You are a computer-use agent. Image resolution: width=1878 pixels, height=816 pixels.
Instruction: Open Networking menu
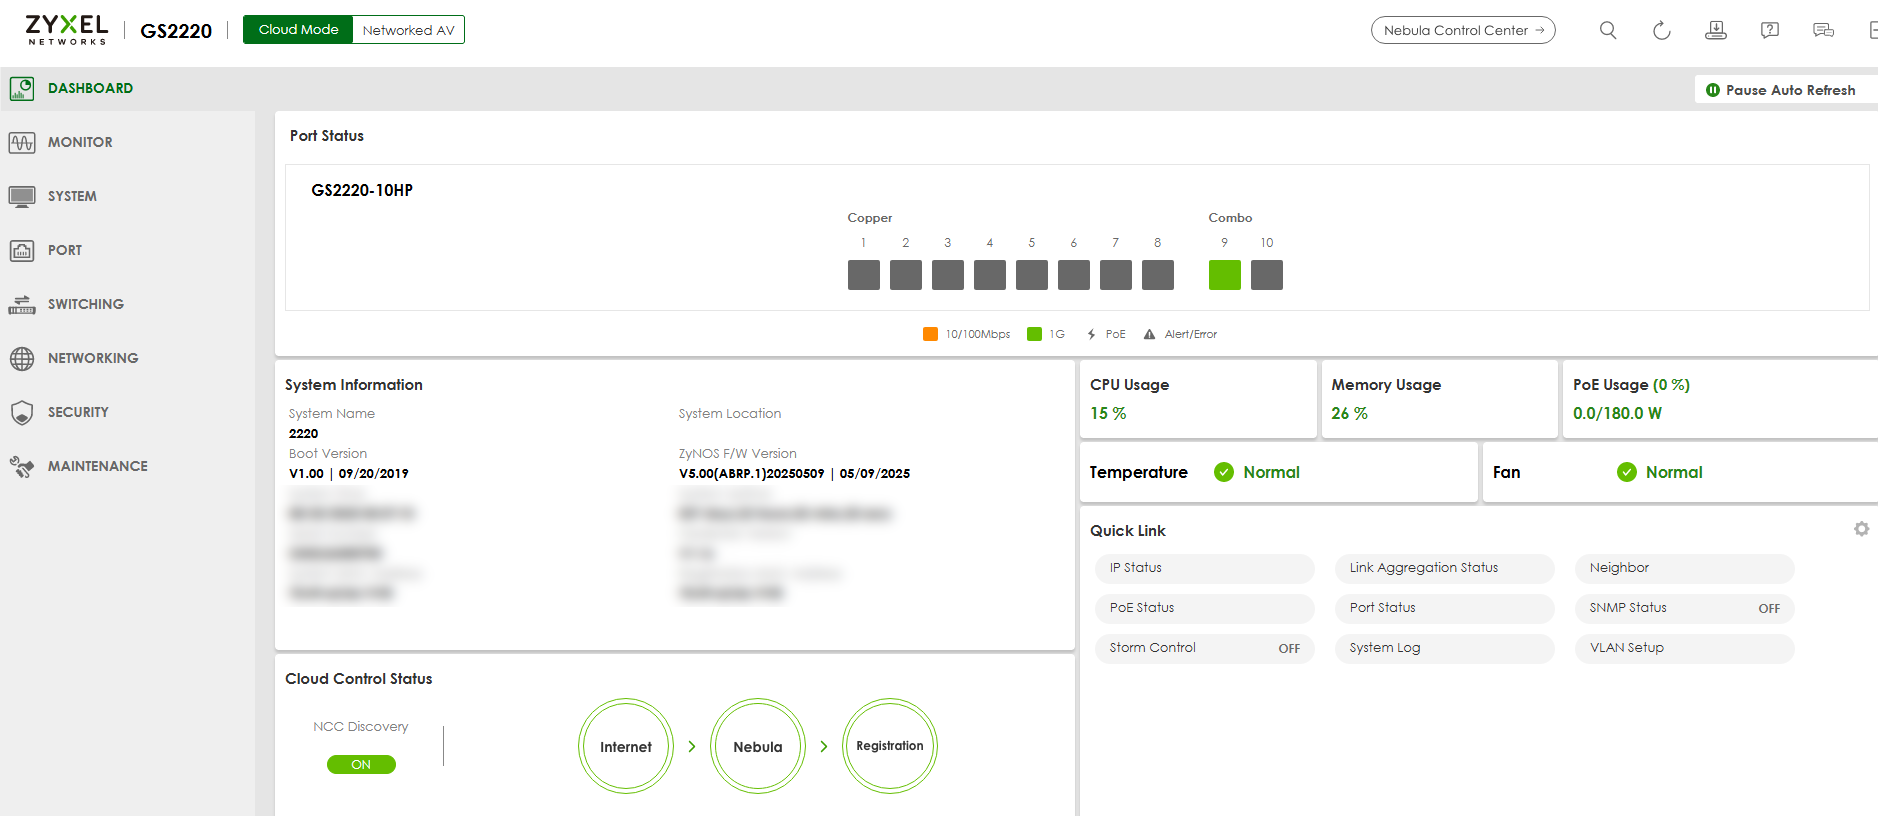coord(93,359)
